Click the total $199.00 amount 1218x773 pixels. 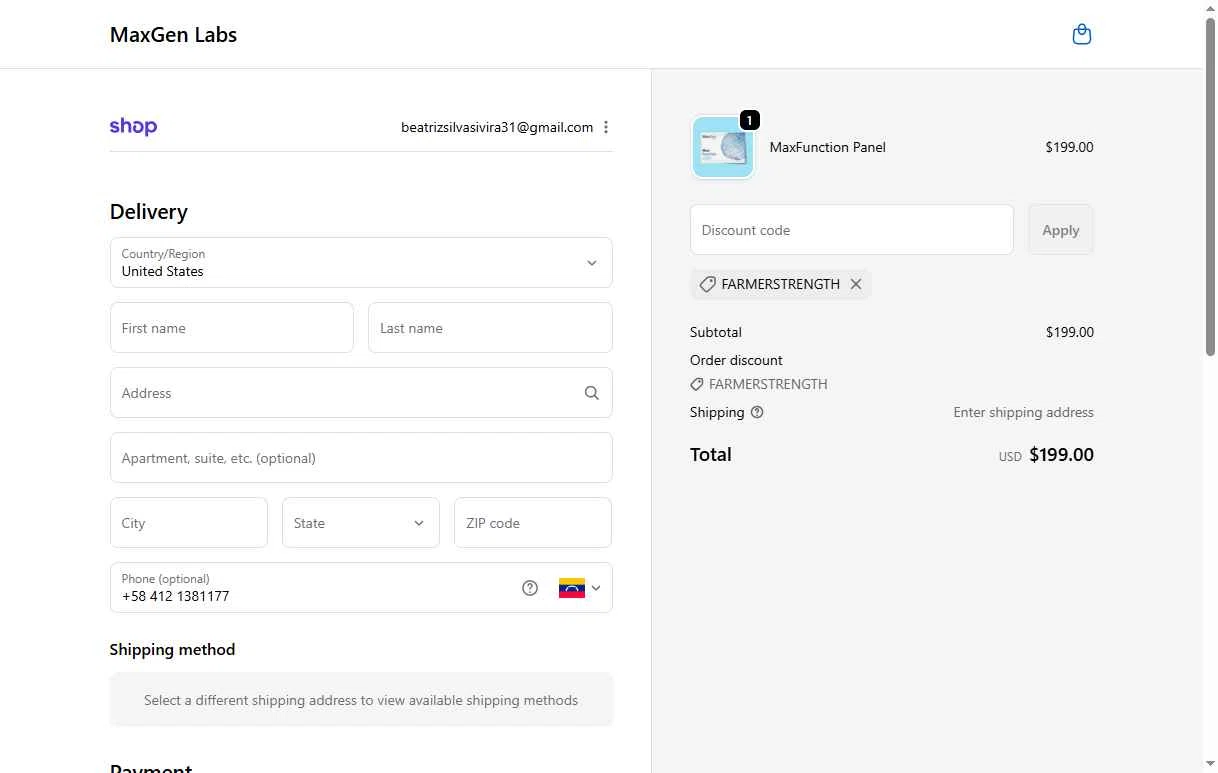click(x=1061, y=455)
